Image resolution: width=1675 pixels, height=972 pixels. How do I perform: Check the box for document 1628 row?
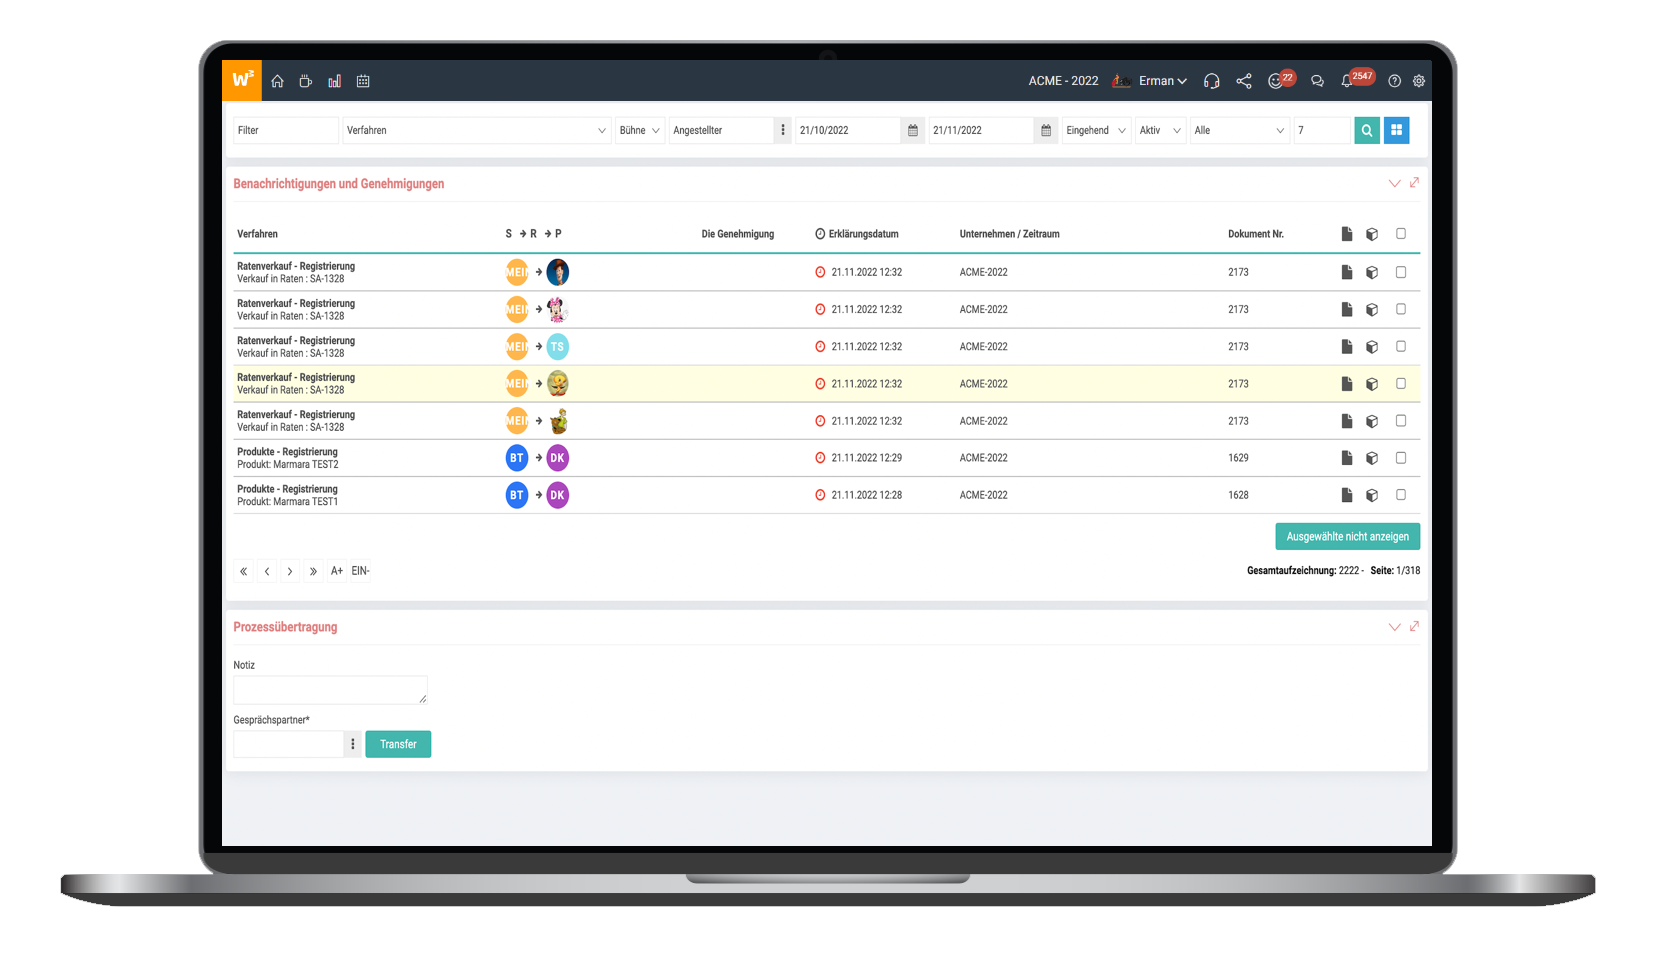pos(1400,495)
